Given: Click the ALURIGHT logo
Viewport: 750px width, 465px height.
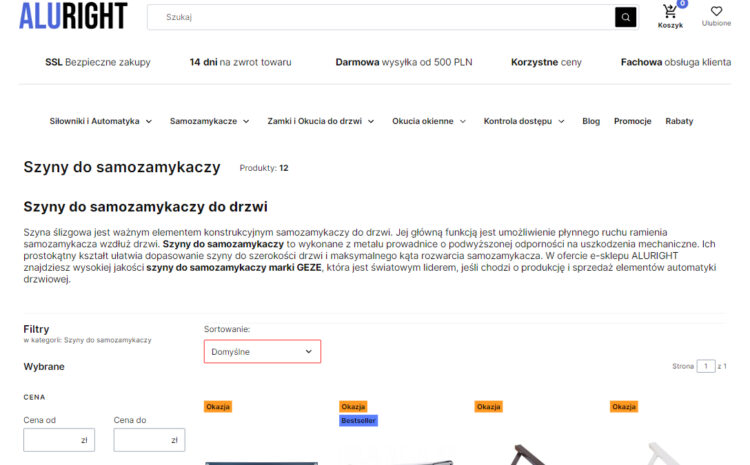Looking at the screenshot, I should (73, 16).
